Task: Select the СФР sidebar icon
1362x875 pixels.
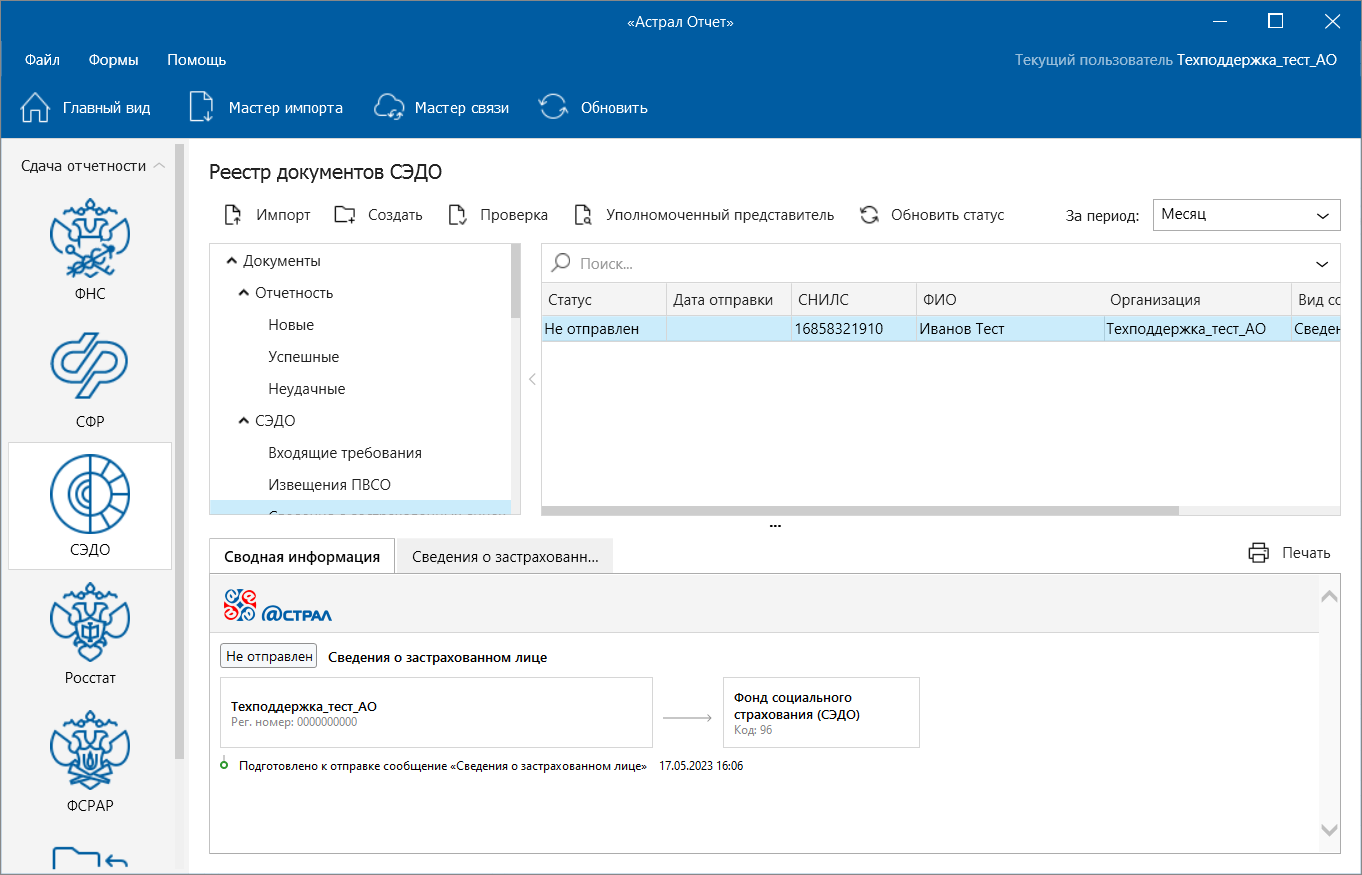Action: click(x=90, y=368)
